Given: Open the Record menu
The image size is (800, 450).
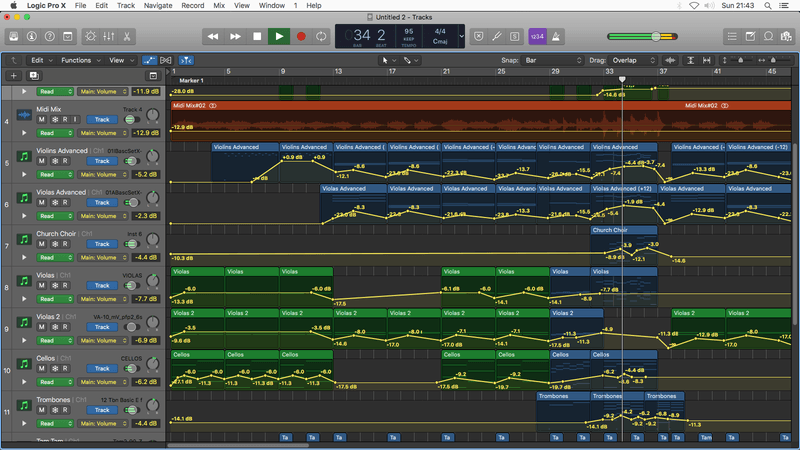Looking at the screenshot, I should [x=193, y=6].
